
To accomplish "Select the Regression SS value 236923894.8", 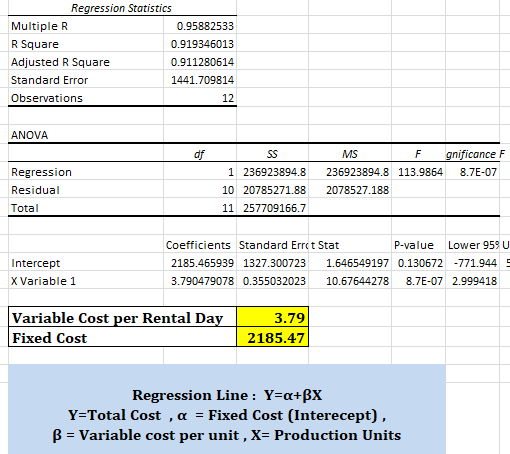I will pyautogui.click(x=272, y=172).
